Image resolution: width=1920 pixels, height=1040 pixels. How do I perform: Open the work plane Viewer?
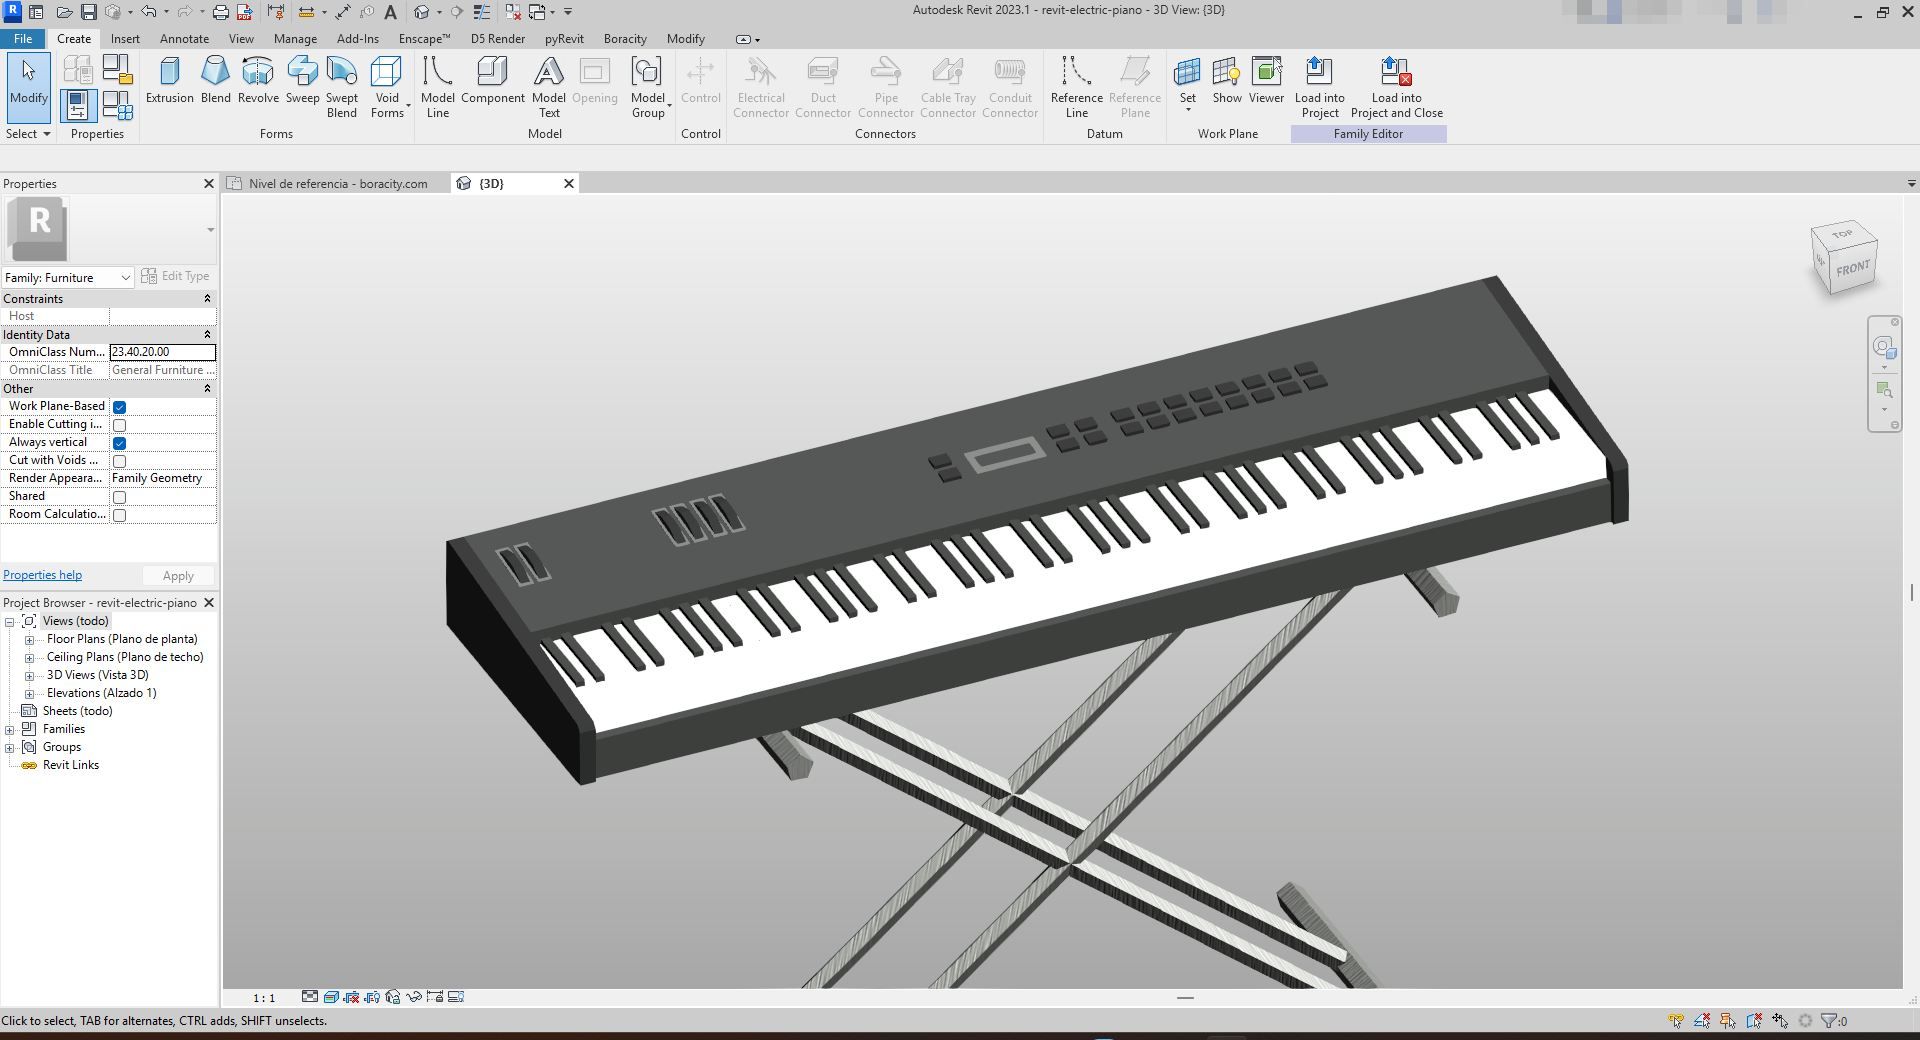1266,80
